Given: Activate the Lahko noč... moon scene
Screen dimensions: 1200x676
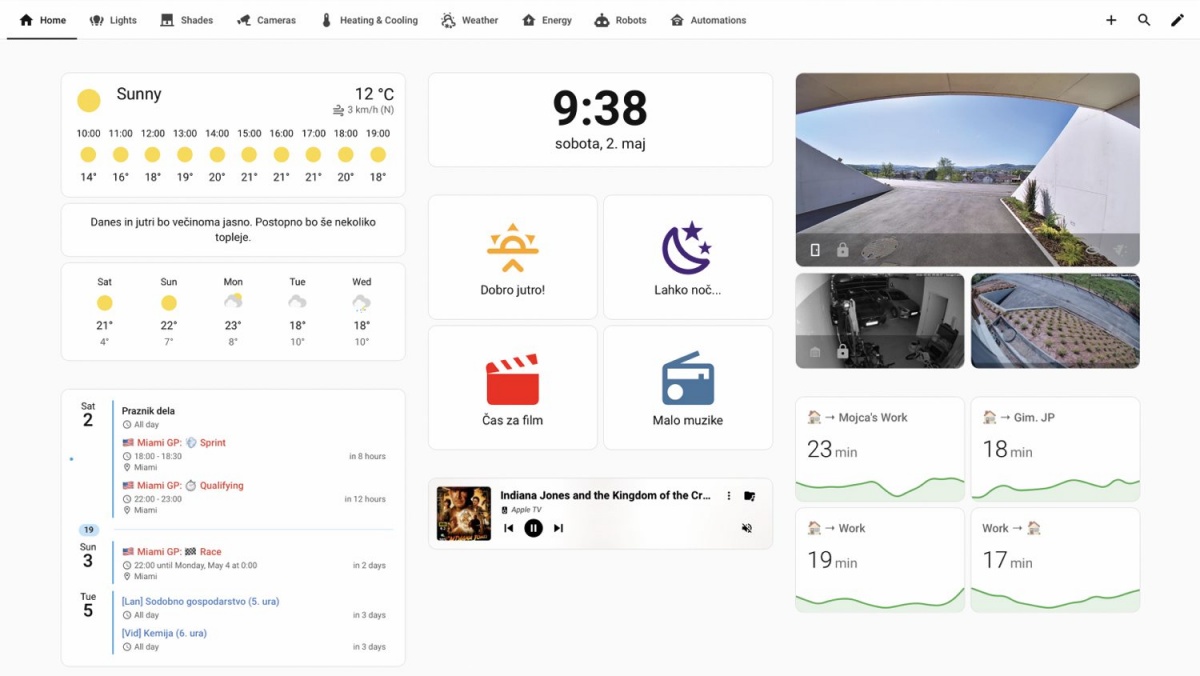Looking at the screenshot, I should point(688,257).
